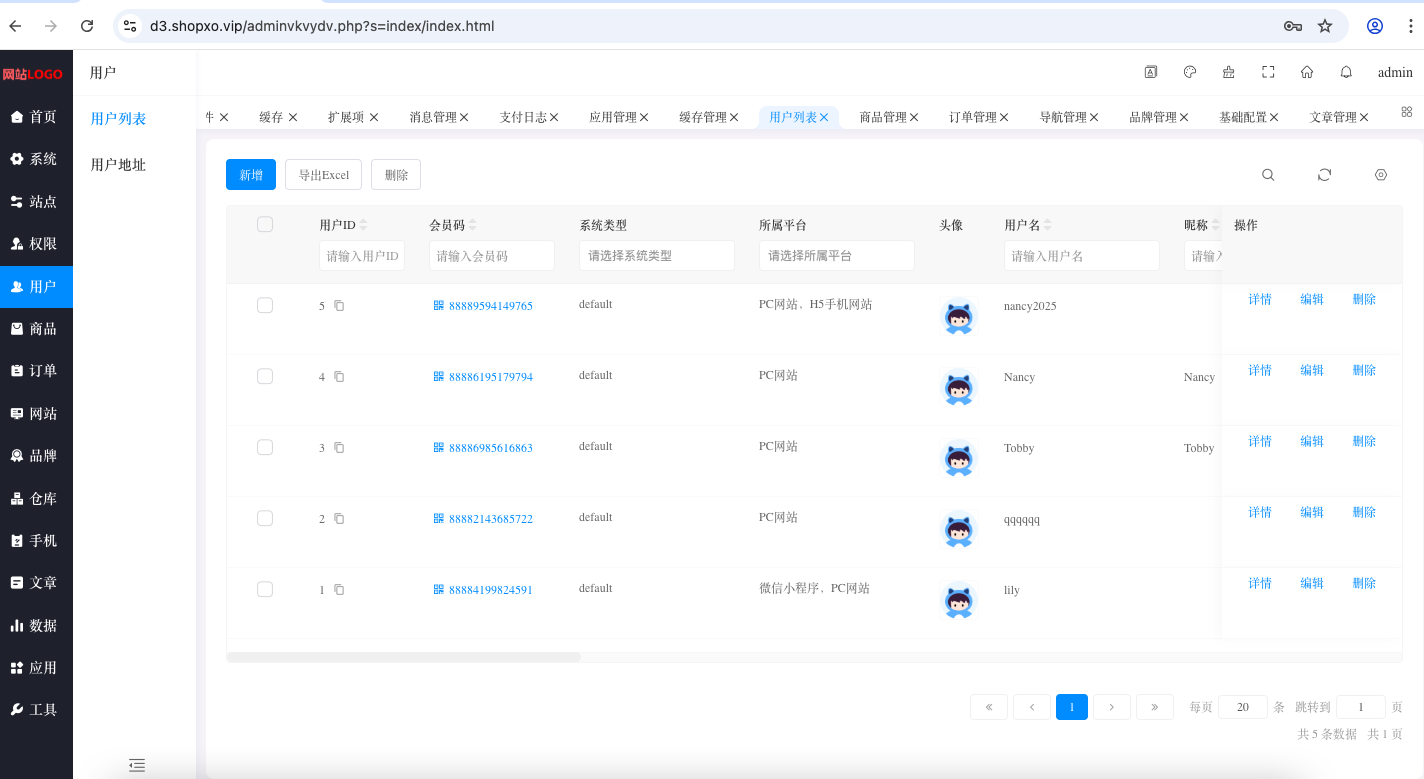Open 用户地址 in the submenu
1424x779 pixels.
pos(118,165)
